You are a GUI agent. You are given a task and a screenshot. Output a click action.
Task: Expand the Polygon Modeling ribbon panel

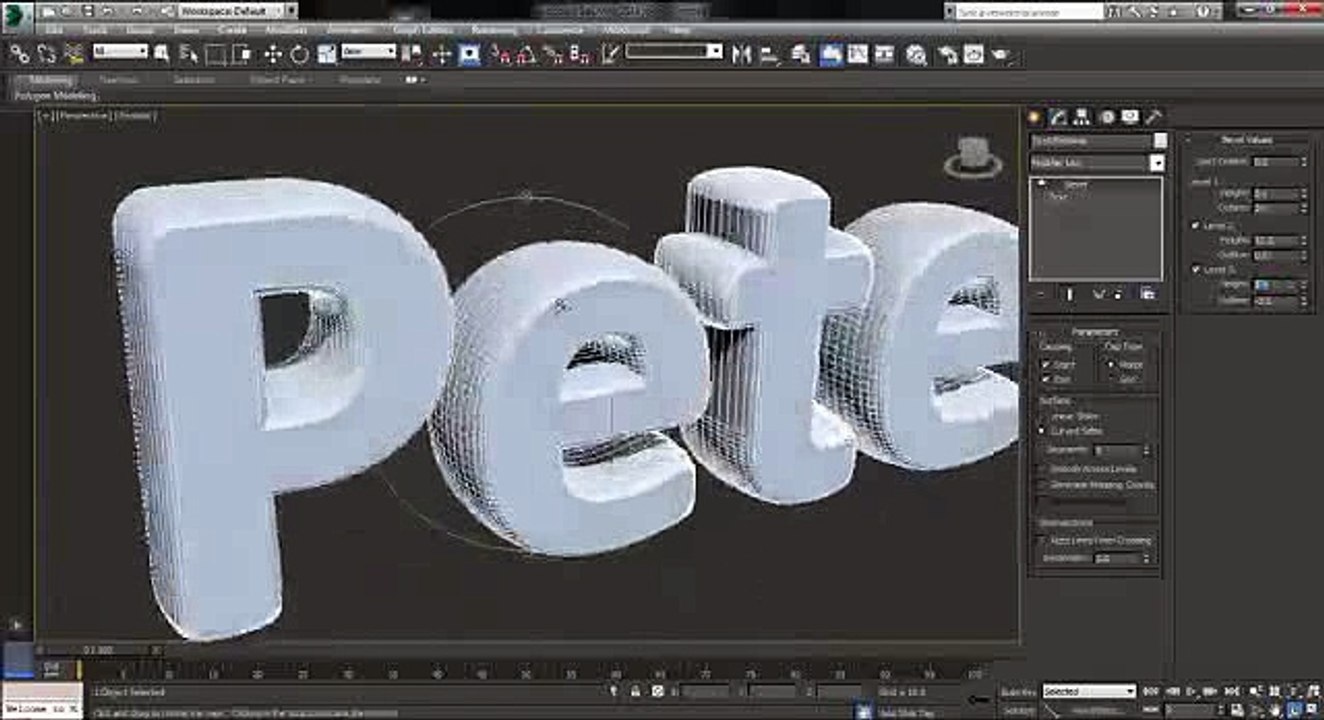pyautogui.click(x=56, y=96)
